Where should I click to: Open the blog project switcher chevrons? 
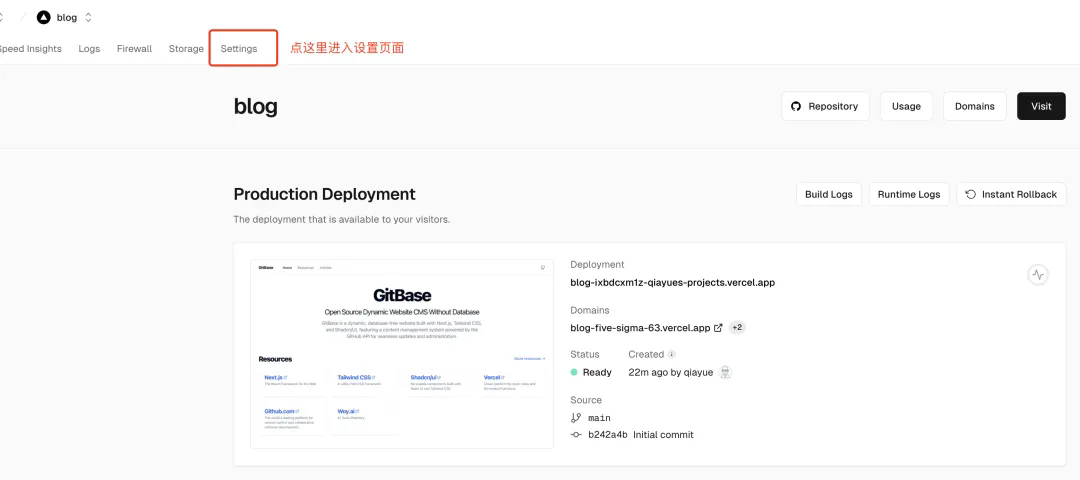(x=88, y=18)
